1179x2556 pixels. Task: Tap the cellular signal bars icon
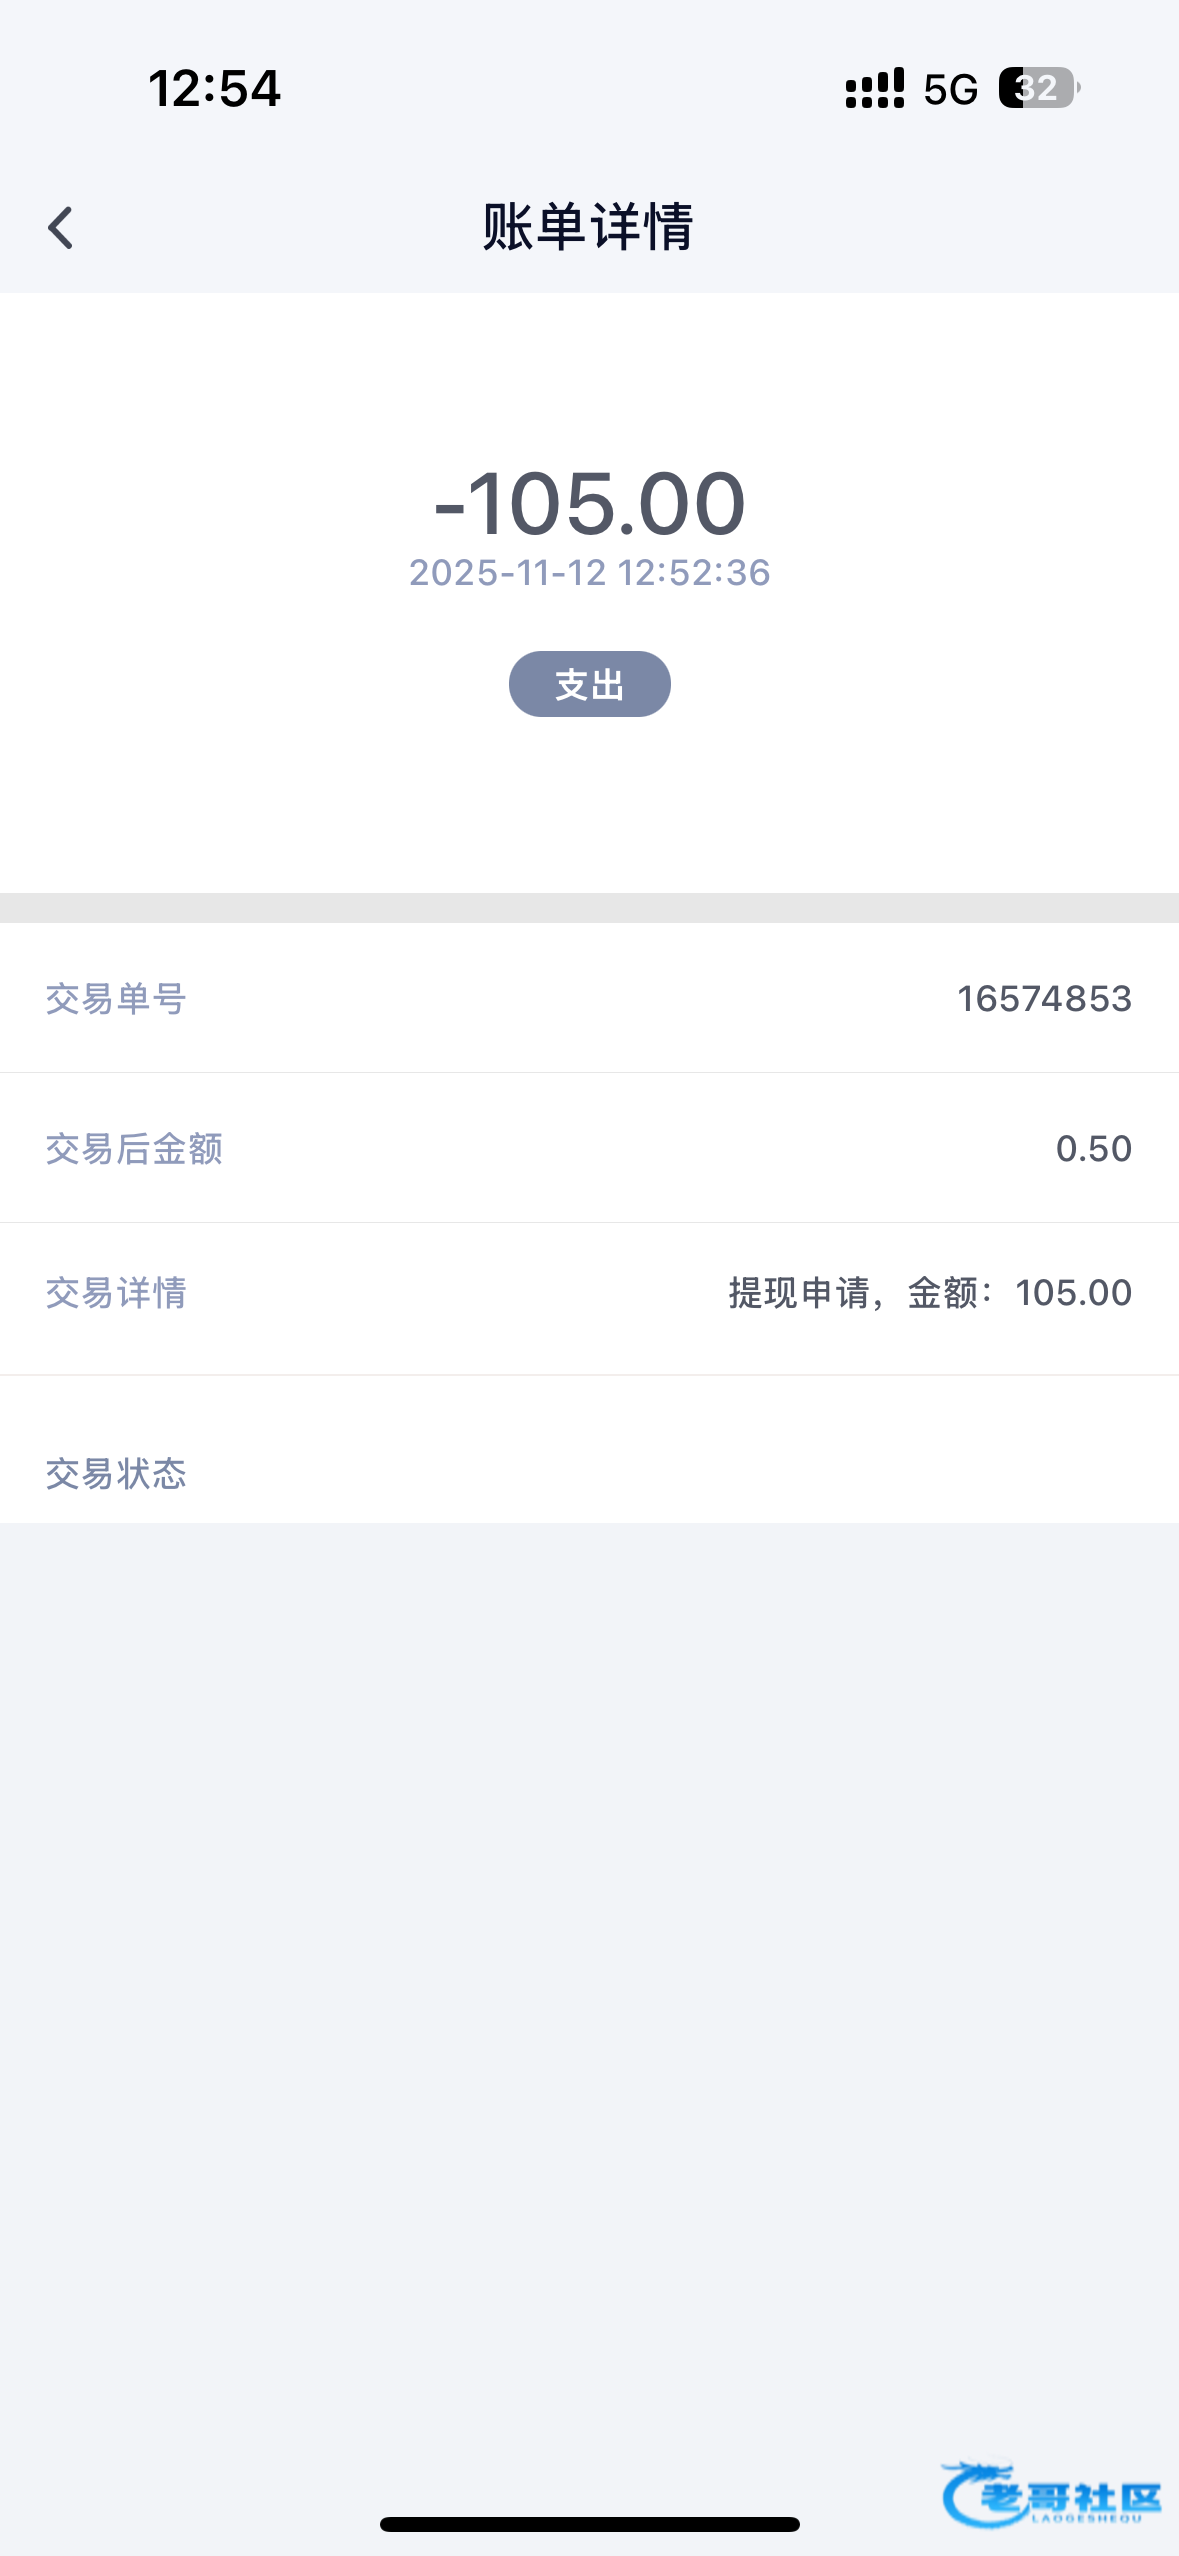tap(874, 89)
